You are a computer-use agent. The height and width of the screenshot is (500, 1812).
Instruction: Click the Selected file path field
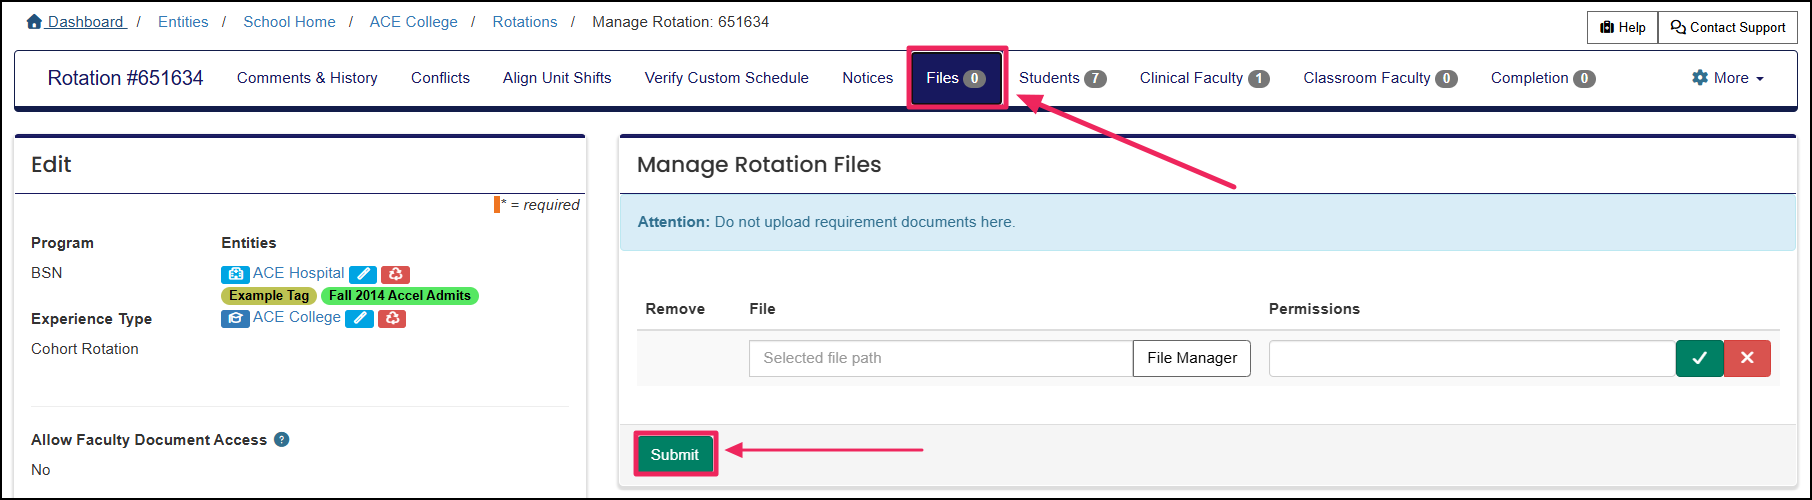click(x=941, y=358)
